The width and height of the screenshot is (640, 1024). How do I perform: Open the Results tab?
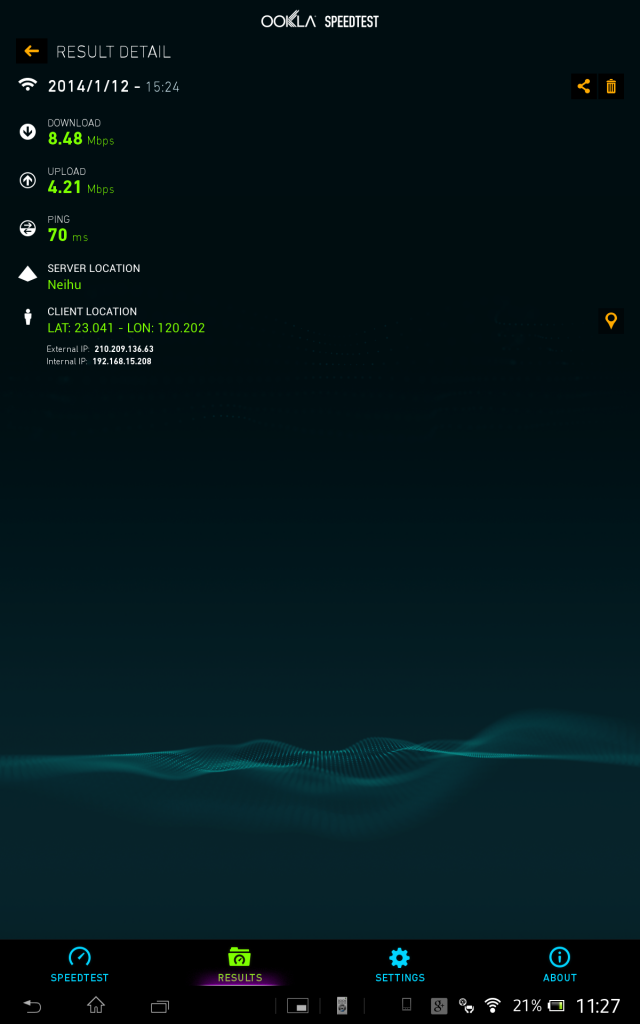240,966
